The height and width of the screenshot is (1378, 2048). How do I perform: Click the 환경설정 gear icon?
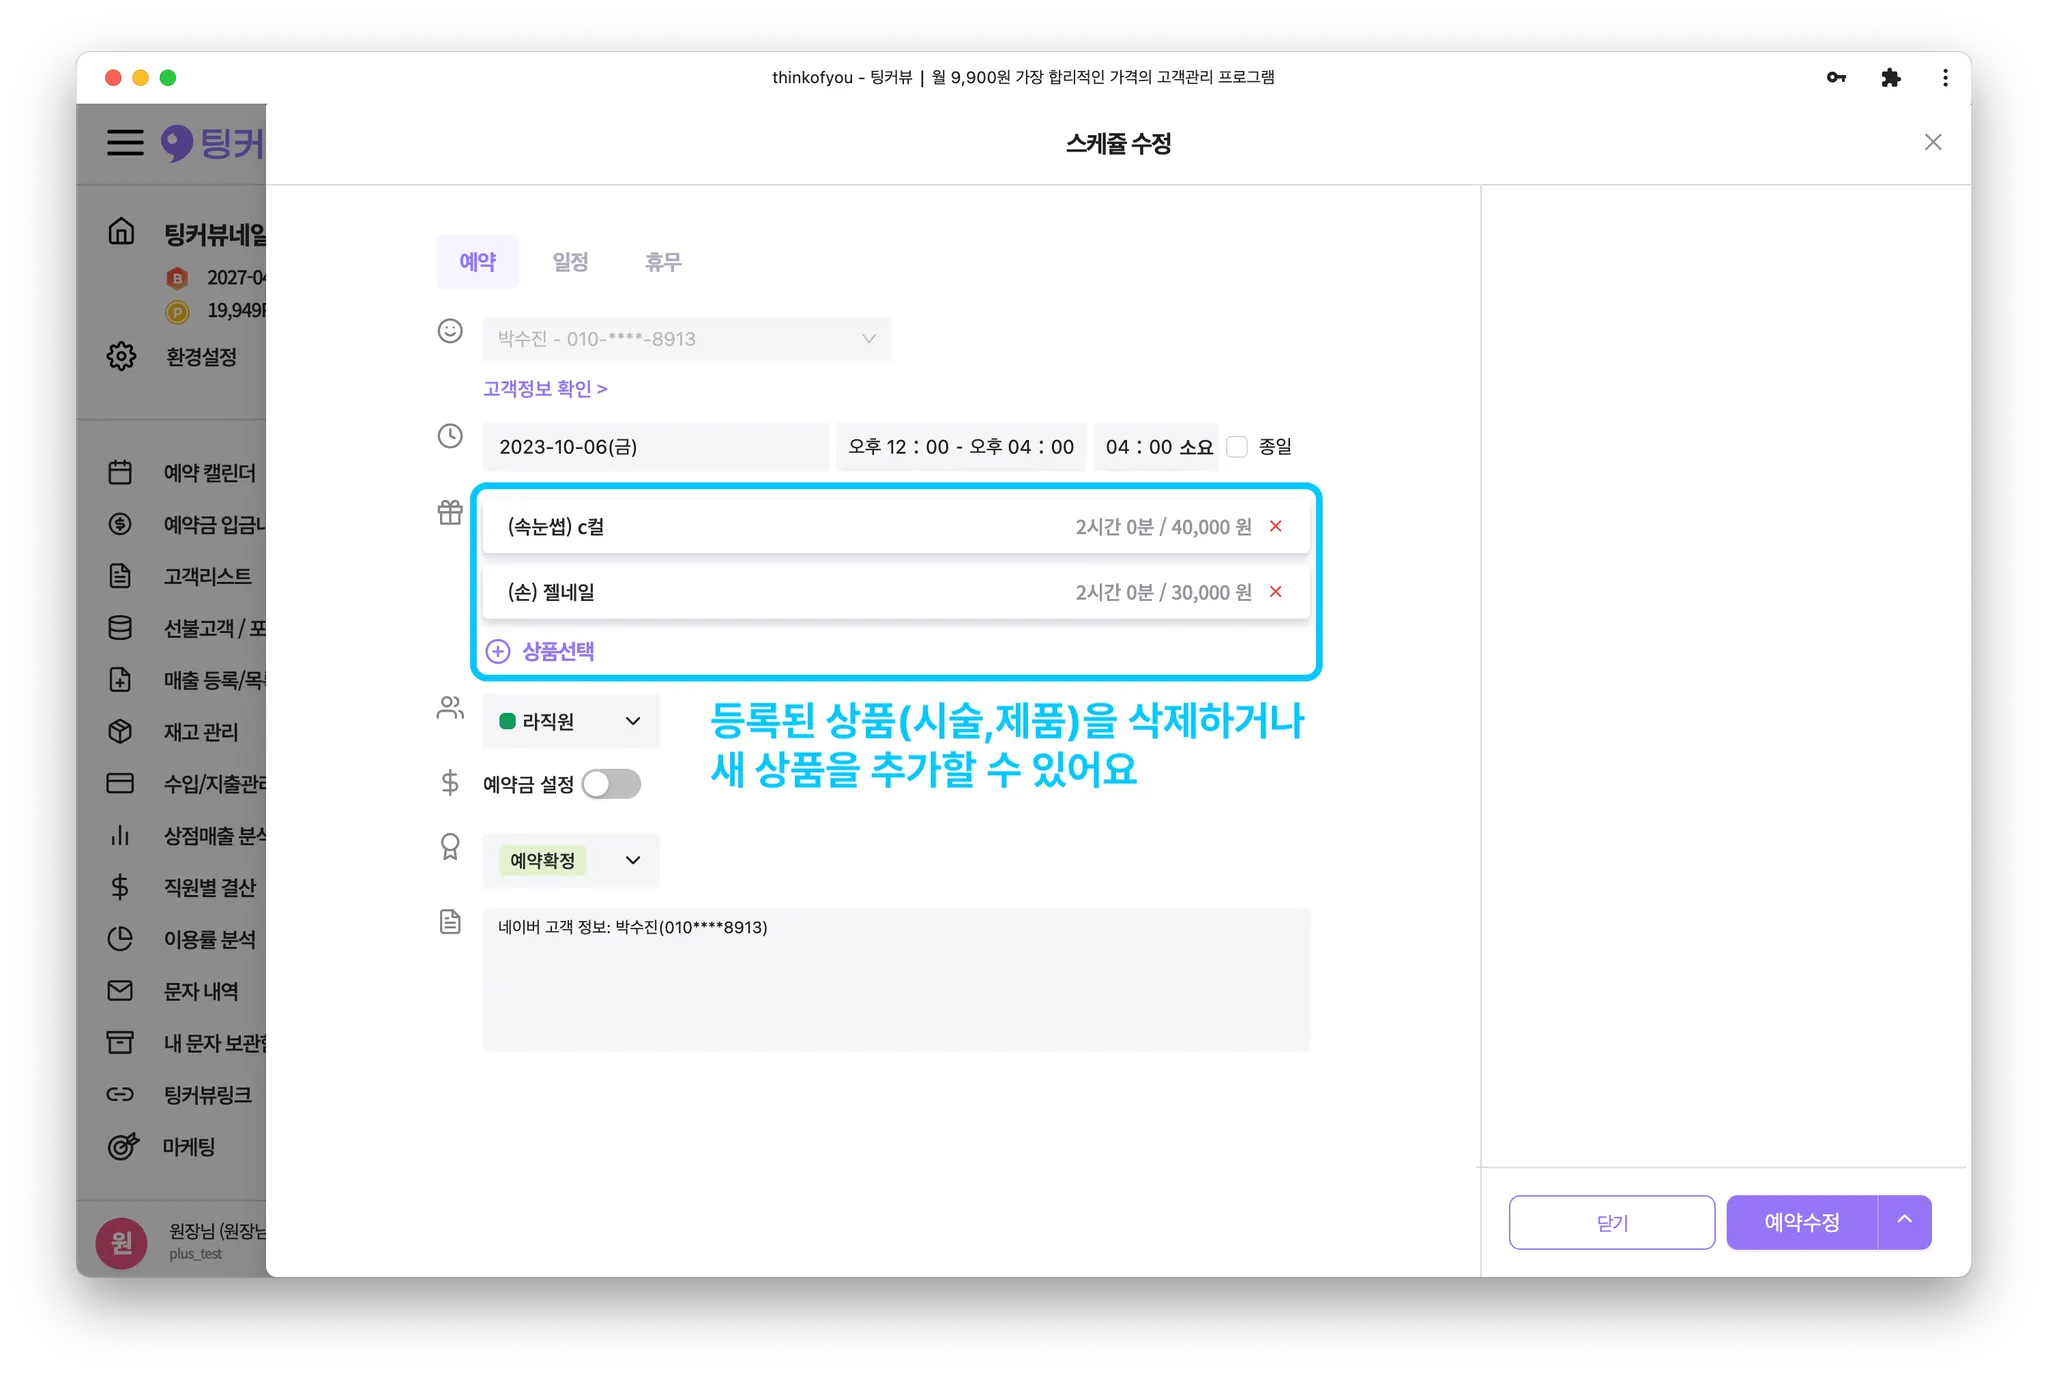(x=121, y=356)
